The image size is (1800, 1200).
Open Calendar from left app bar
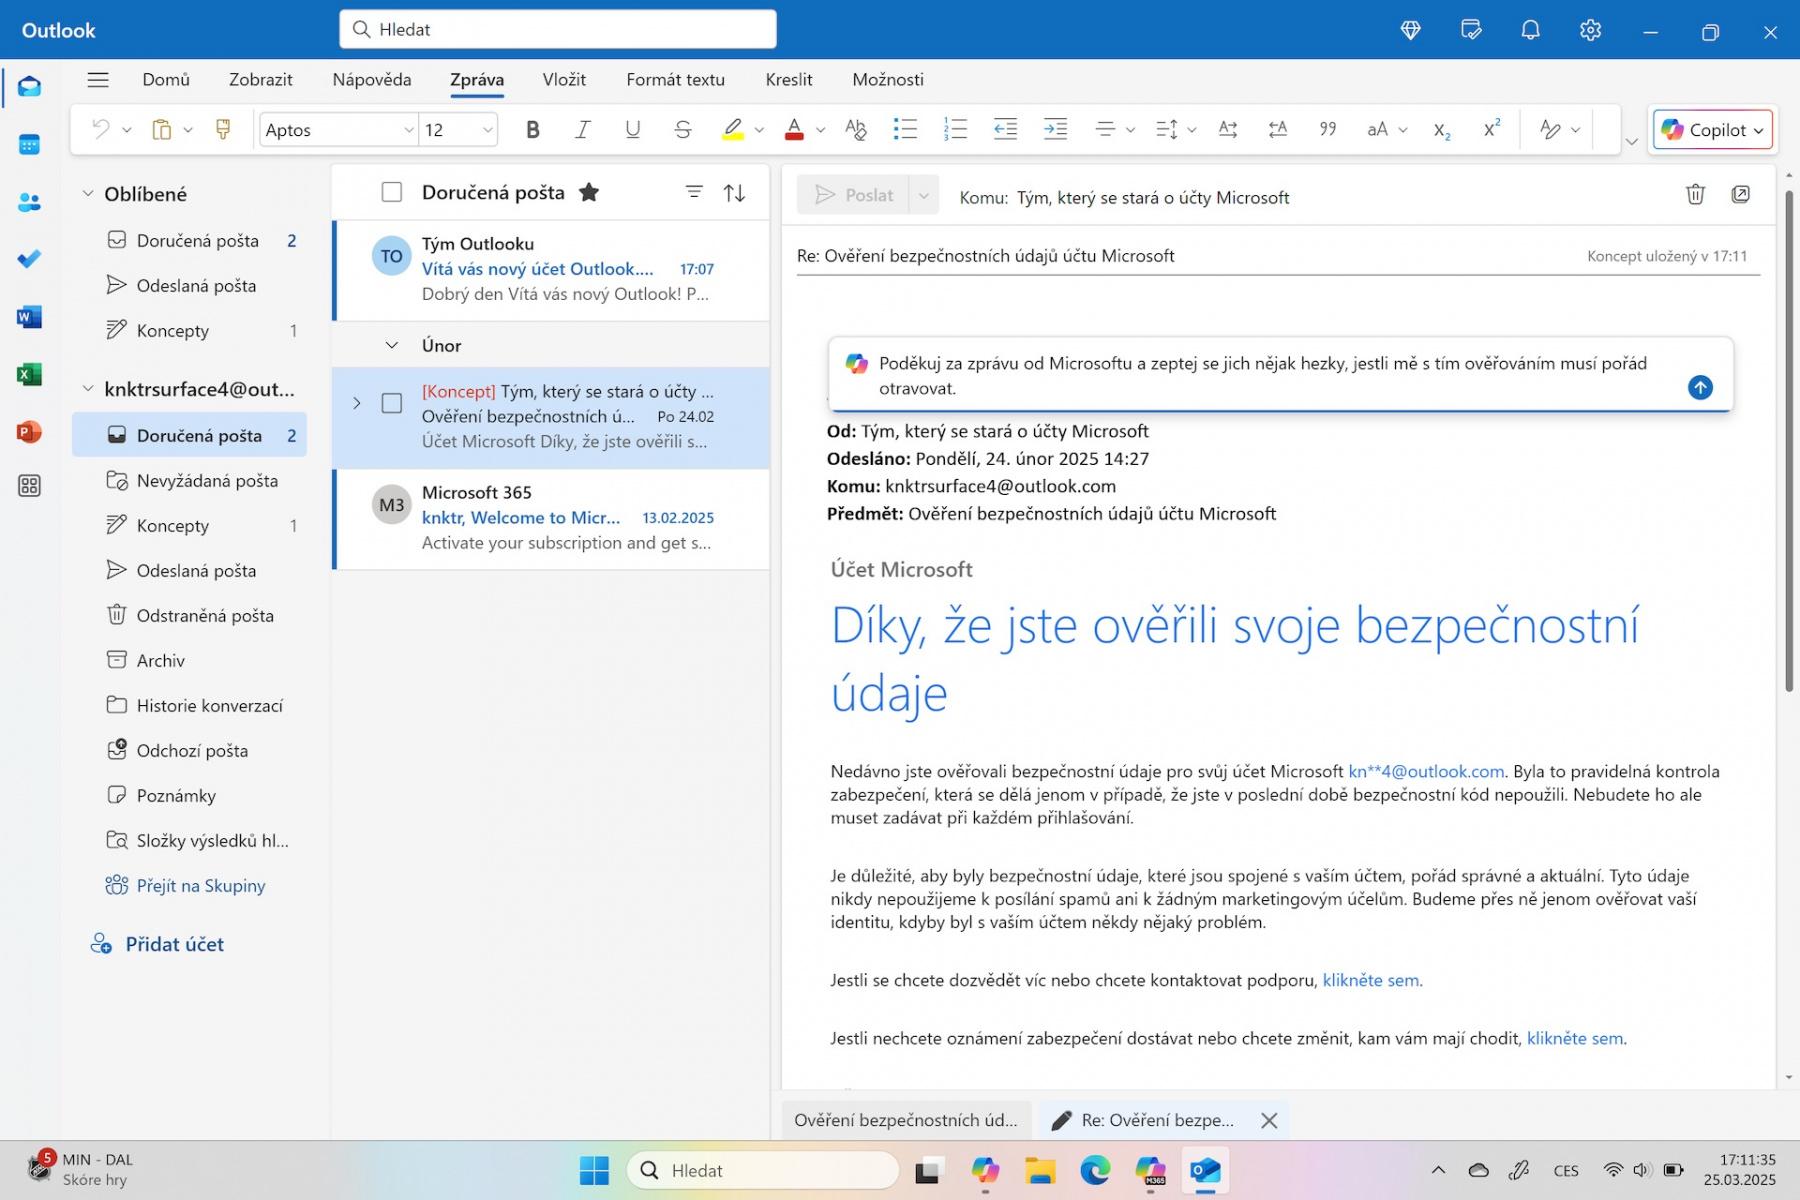29,145
